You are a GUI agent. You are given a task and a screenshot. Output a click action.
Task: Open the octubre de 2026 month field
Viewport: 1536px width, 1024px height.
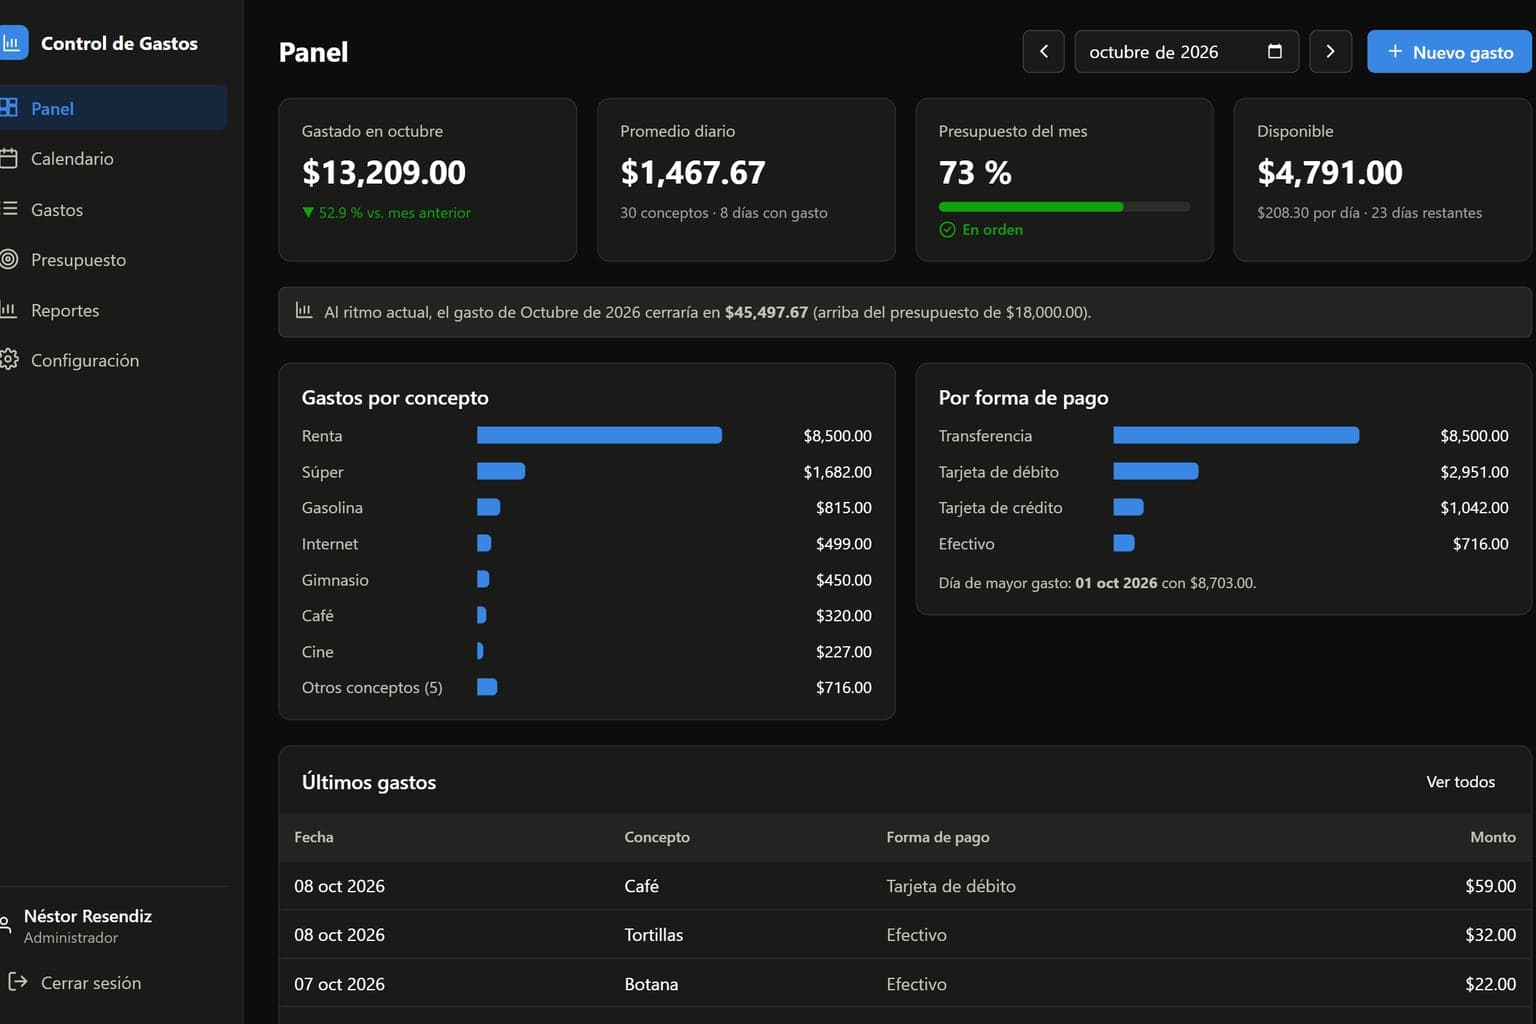pos(1186,51)
